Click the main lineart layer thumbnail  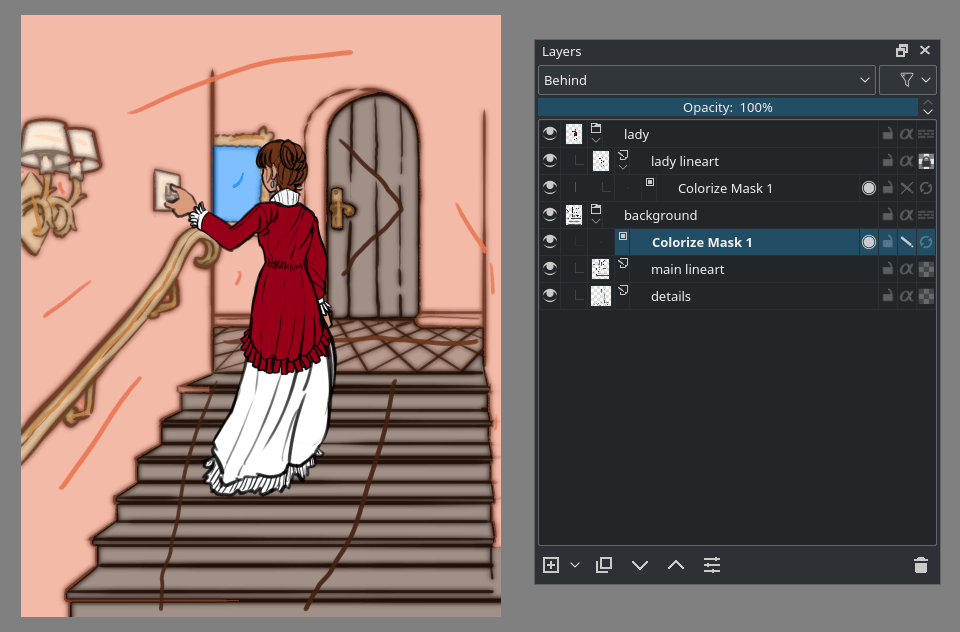point(600,269)
